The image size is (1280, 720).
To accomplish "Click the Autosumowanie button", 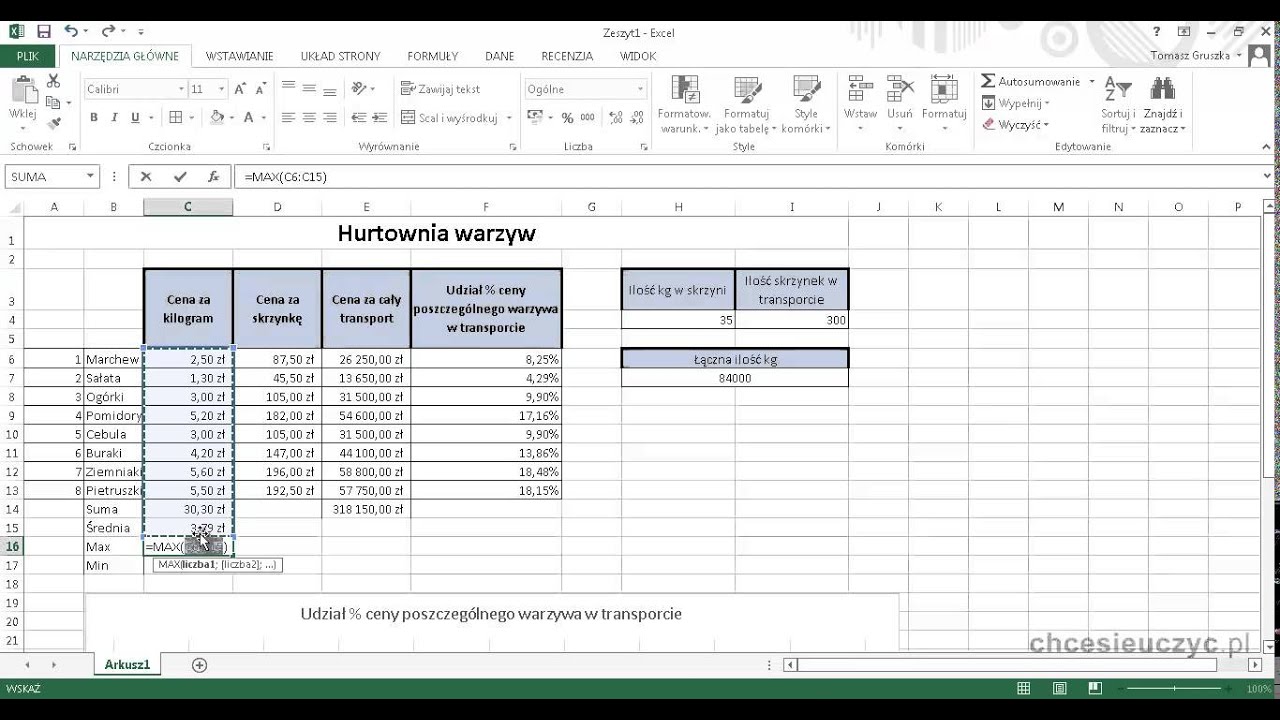I will (x=1030, y=81).
